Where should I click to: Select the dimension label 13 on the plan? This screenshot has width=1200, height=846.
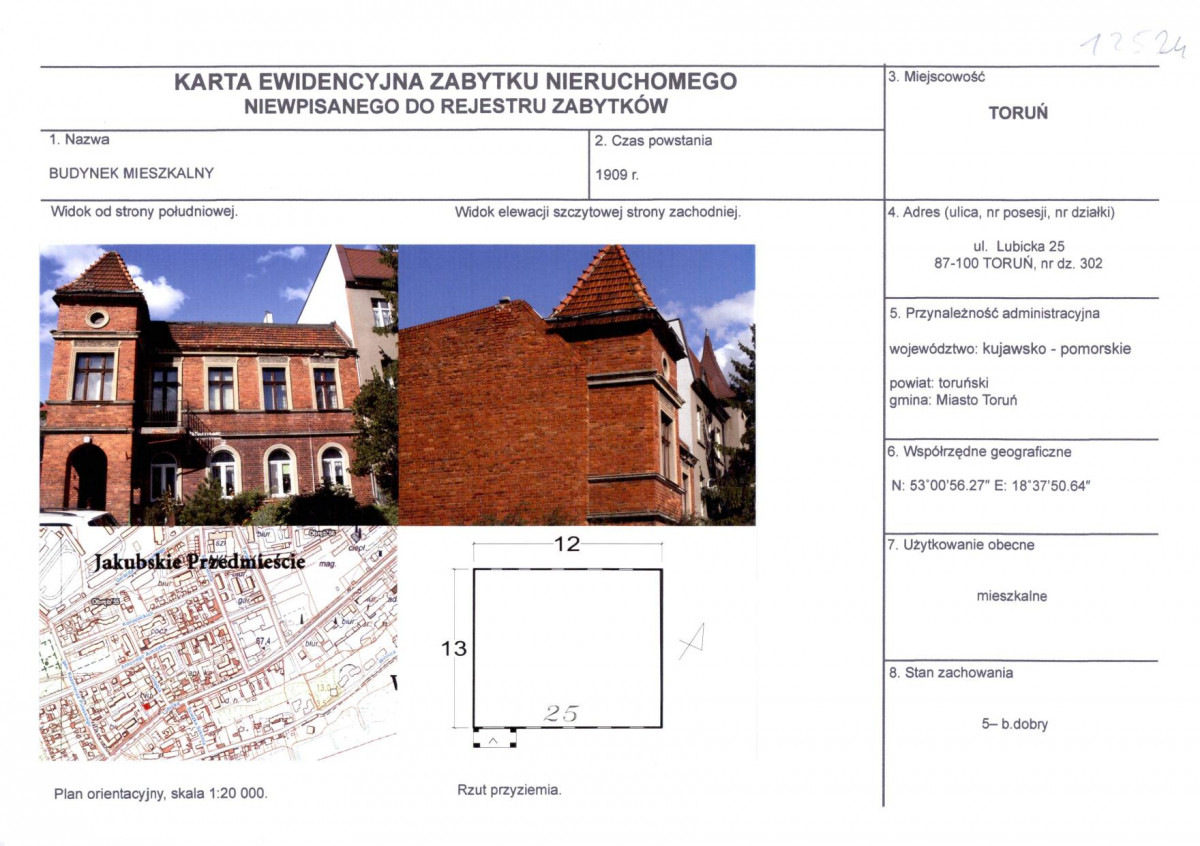point(455,648)
